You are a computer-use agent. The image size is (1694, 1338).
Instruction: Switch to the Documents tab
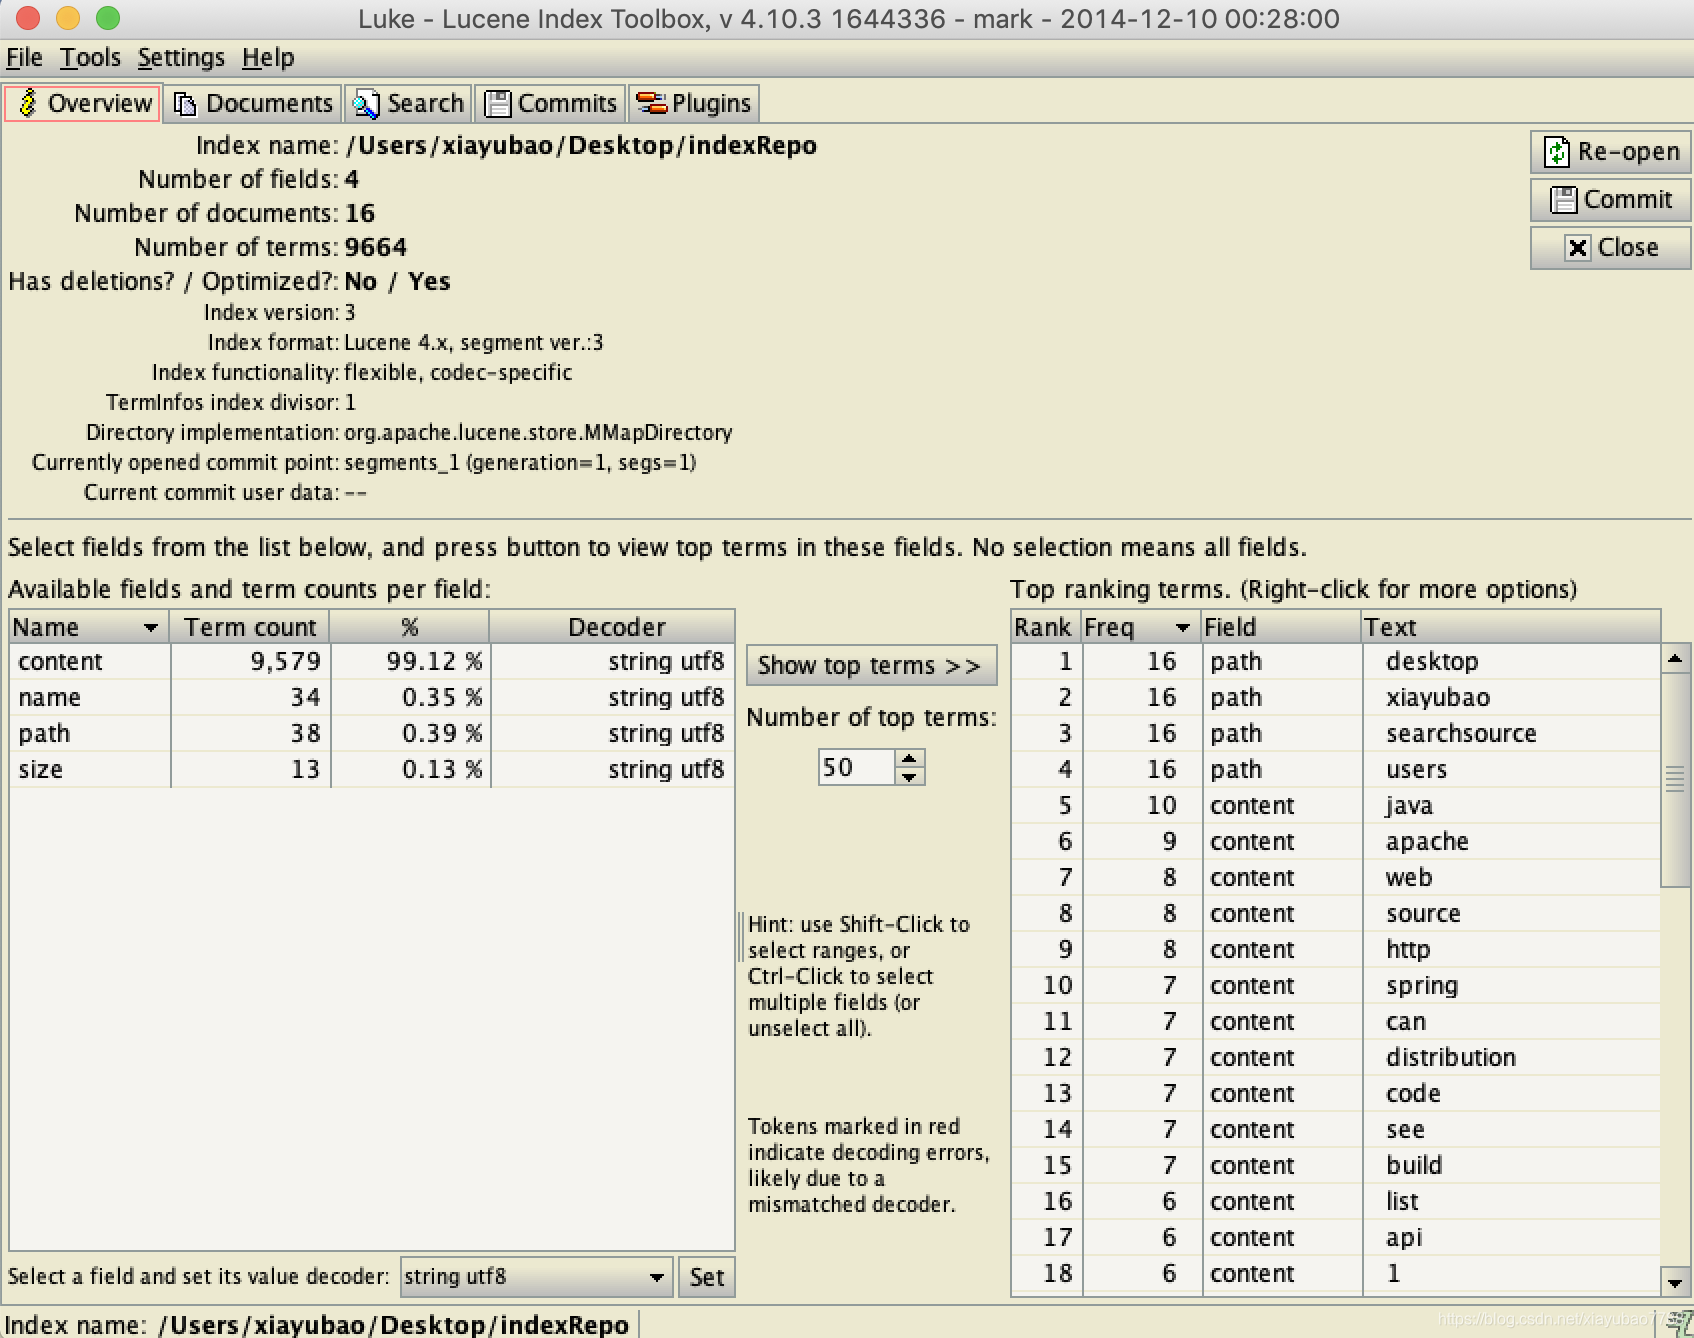click(252, 103)
